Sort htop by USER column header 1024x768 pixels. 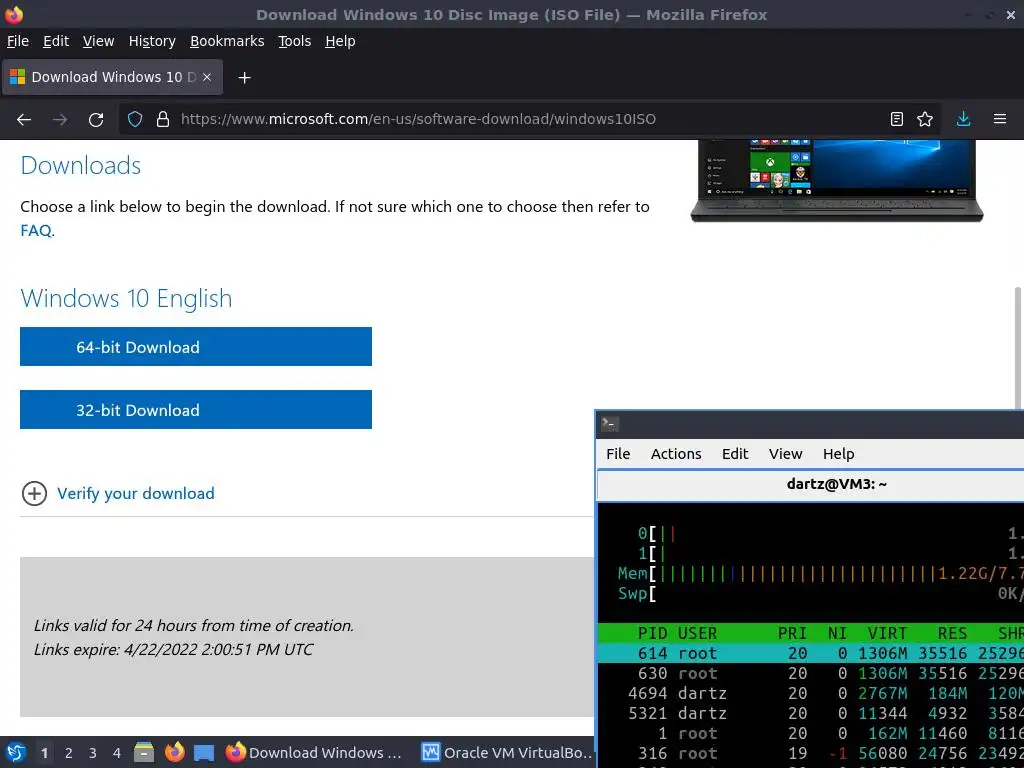click(697, 633)
